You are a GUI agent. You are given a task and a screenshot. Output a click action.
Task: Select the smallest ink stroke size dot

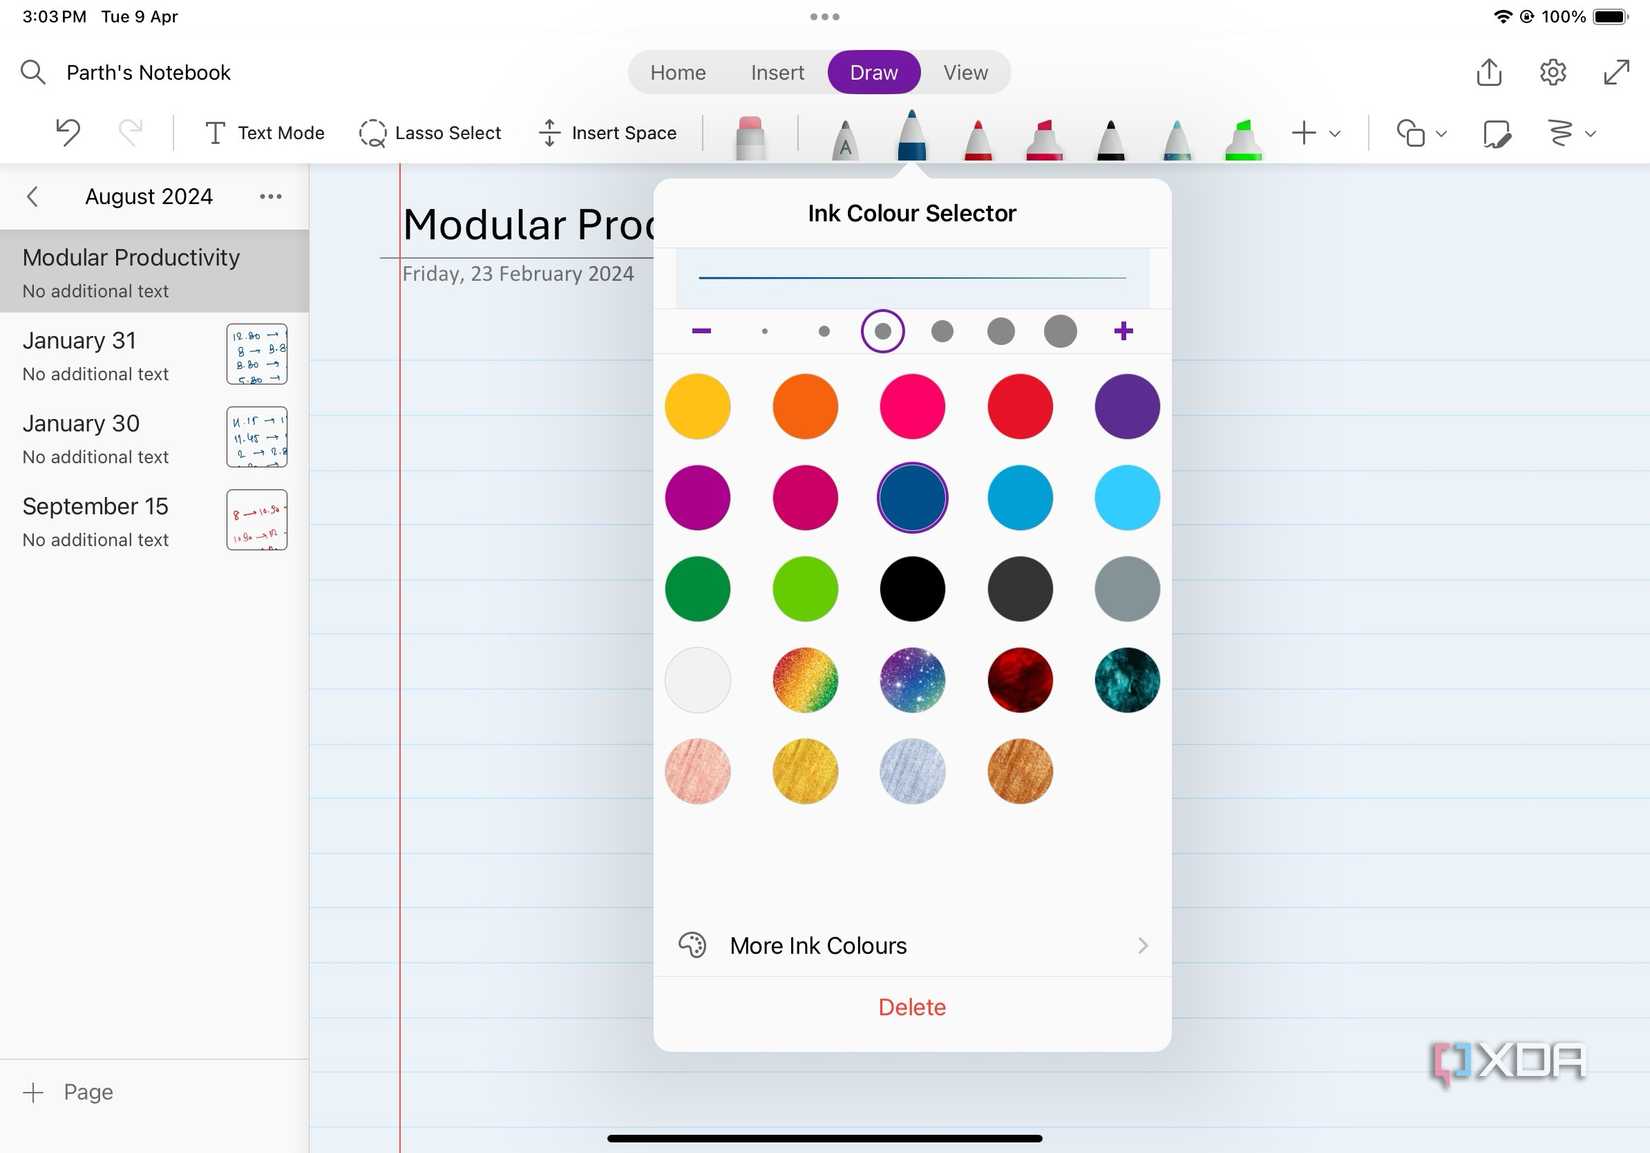pos(765,330)
